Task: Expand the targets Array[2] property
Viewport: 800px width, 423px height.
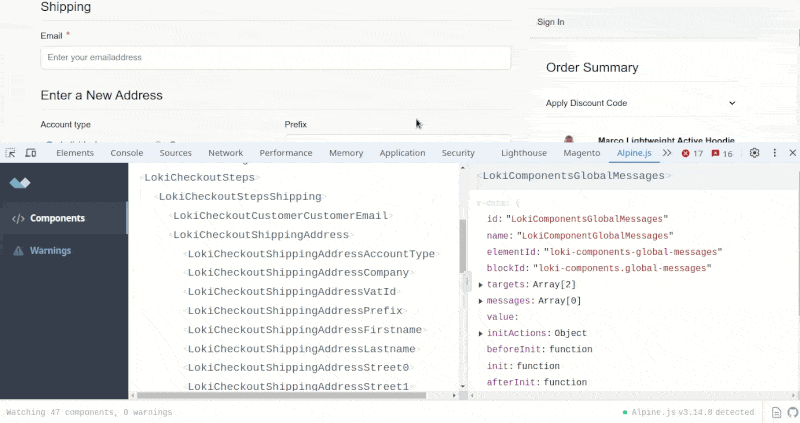Action: coord(481,285)
